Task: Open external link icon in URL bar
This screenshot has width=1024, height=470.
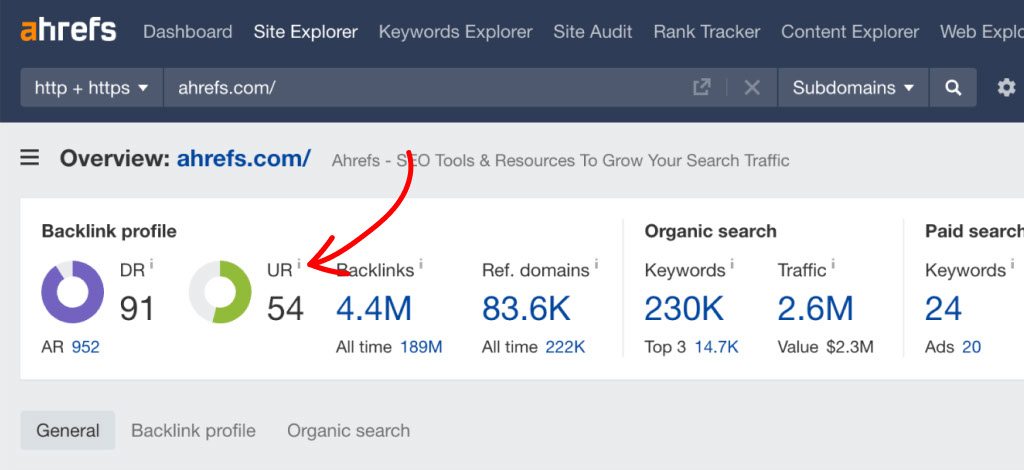Action: pos(701,87)
